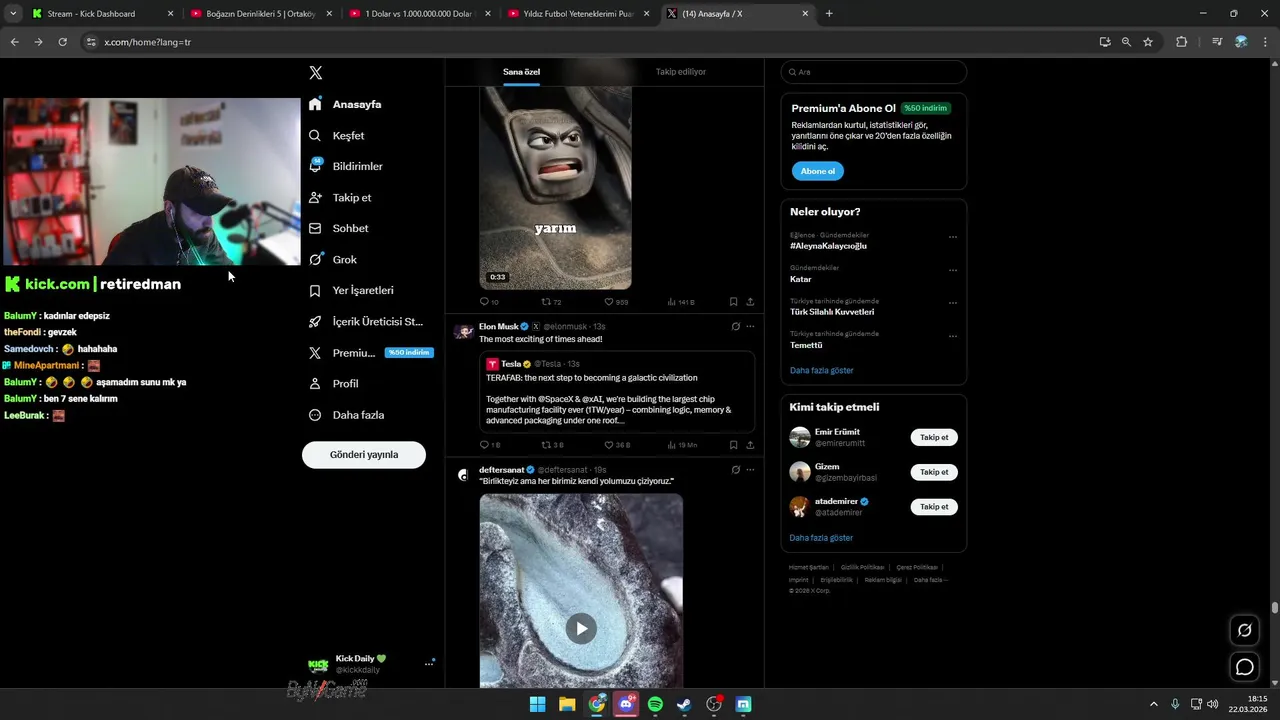Open a new browser tab

[829, 14]
